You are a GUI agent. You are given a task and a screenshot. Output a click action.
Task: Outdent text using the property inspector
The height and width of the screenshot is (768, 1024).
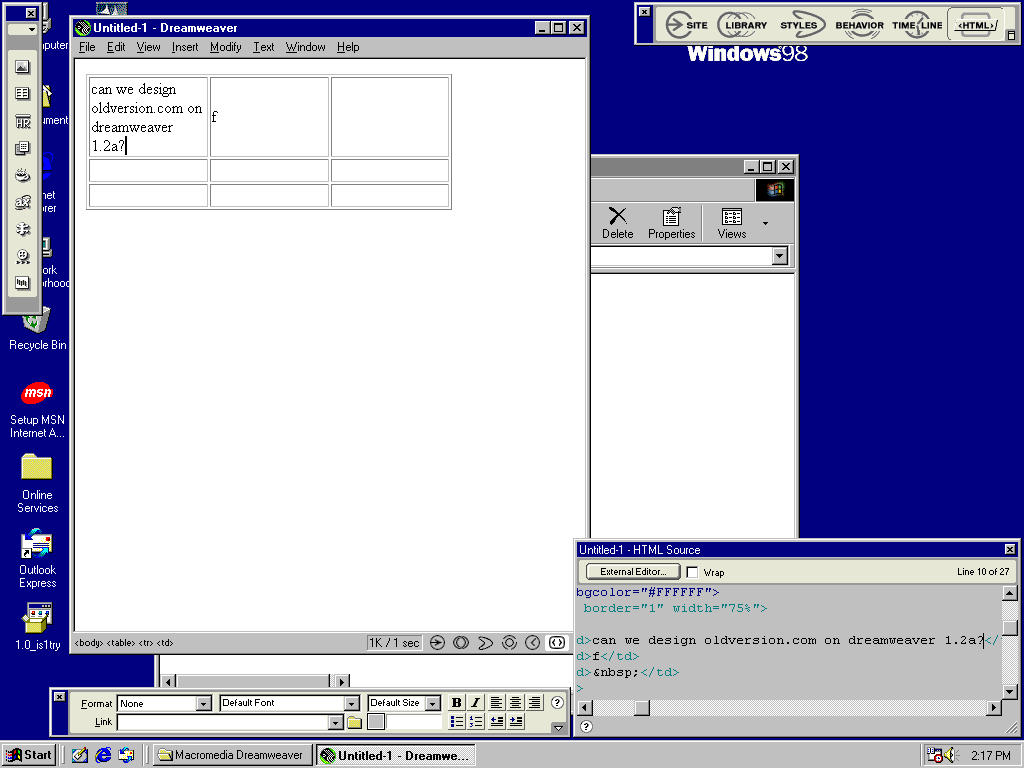497,722
